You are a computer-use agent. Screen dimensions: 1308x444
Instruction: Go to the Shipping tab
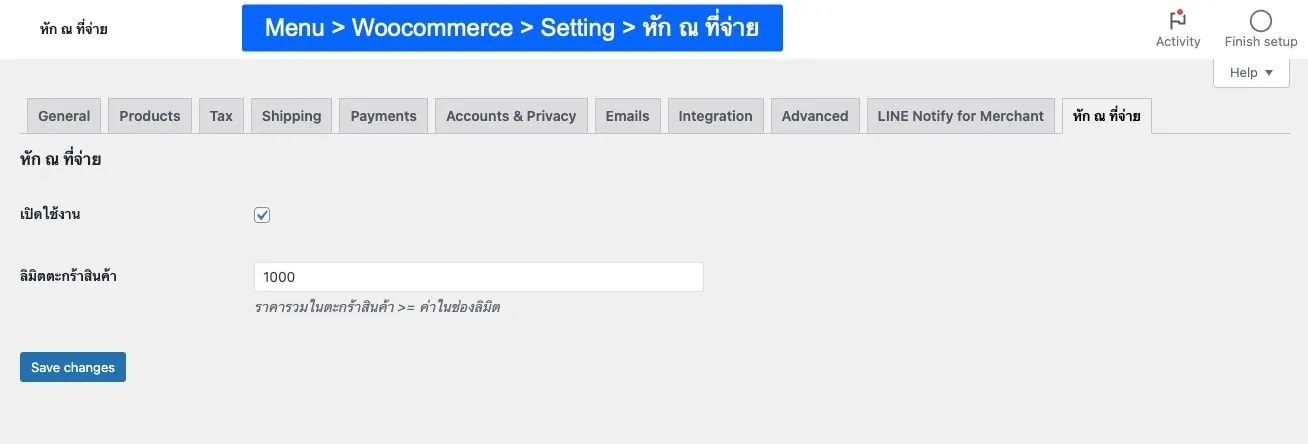291,116
